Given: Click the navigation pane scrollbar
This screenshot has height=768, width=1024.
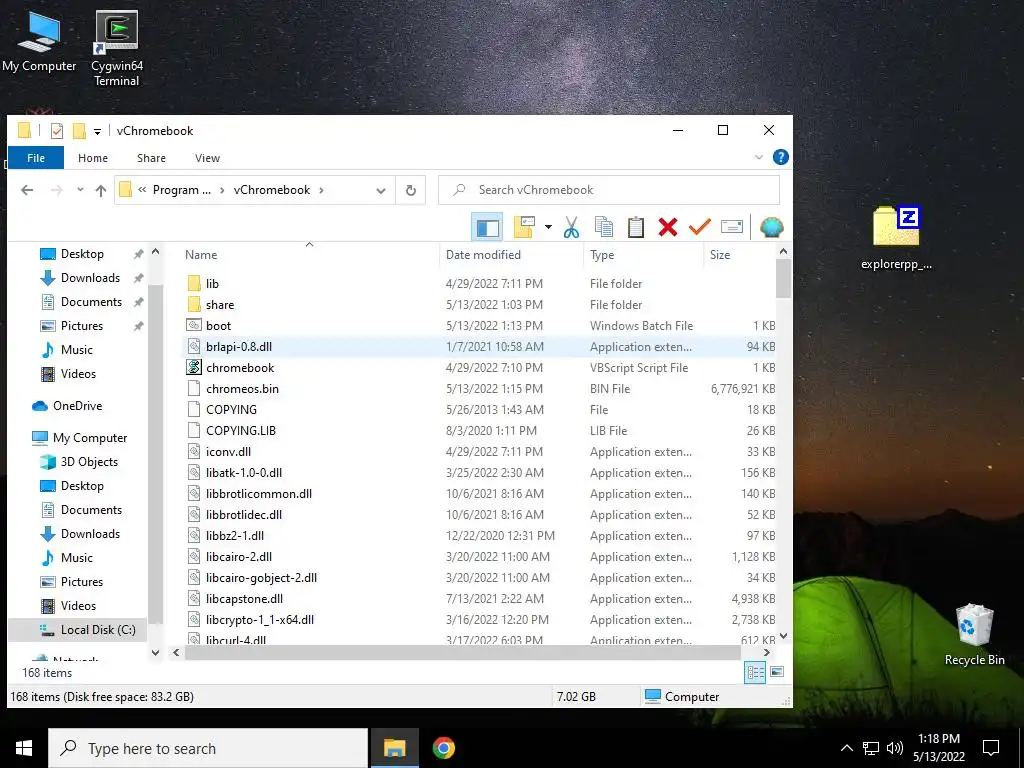Looking at the screenshot, I should point(155,455).
